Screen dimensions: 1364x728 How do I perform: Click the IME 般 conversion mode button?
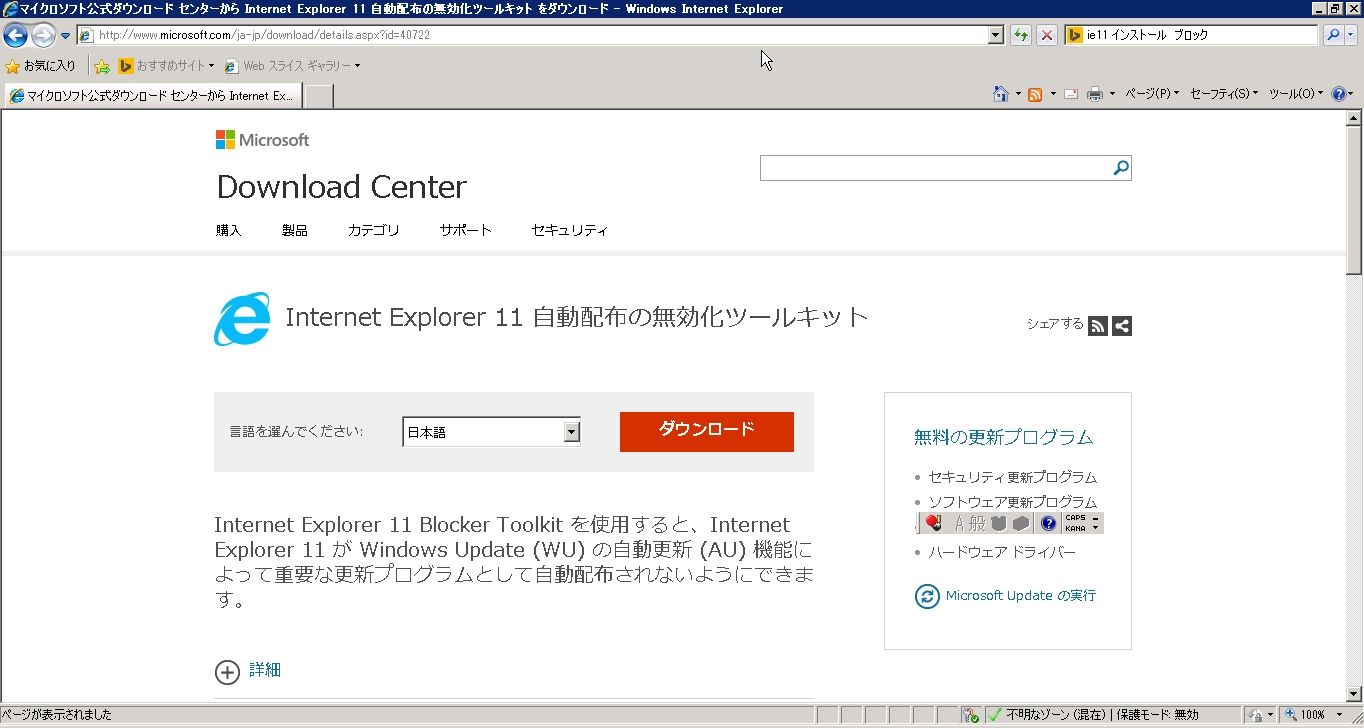click(x=977, y=523)
